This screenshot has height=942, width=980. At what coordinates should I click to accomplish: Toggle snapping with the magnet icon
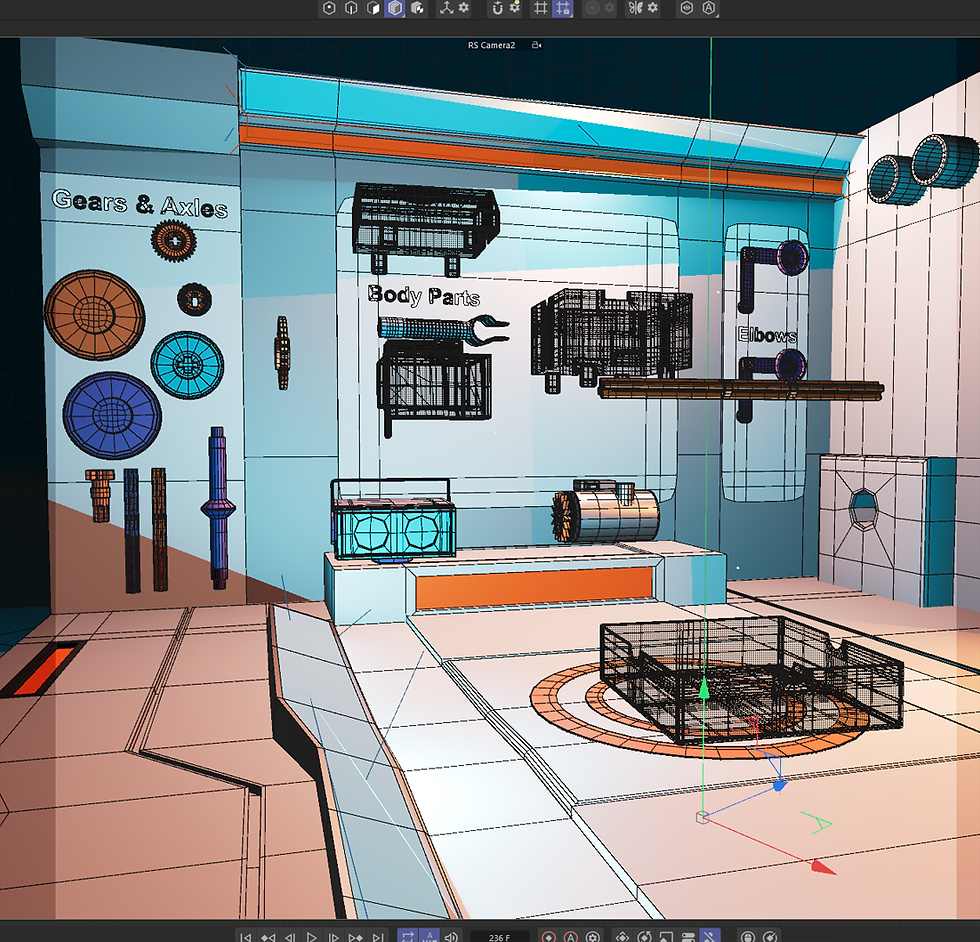click(x=498, y=8)
